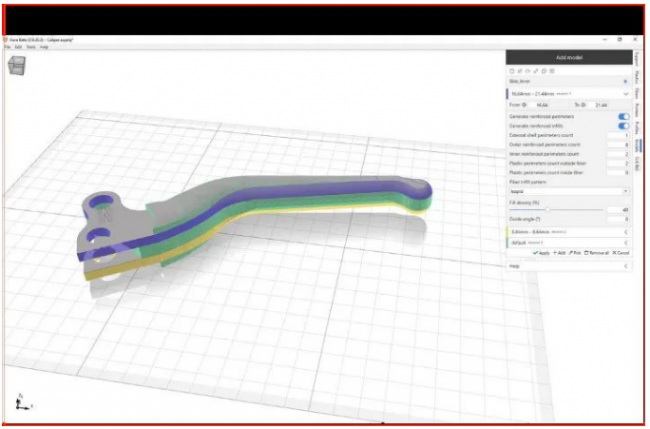This screenshot has height=429, width=650.
Task: Expand the Help section
Action: (625, 266)
